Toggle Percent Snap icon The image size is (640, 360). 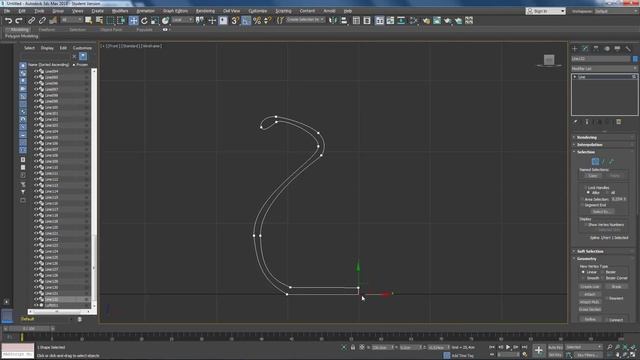tap(257, 20)
